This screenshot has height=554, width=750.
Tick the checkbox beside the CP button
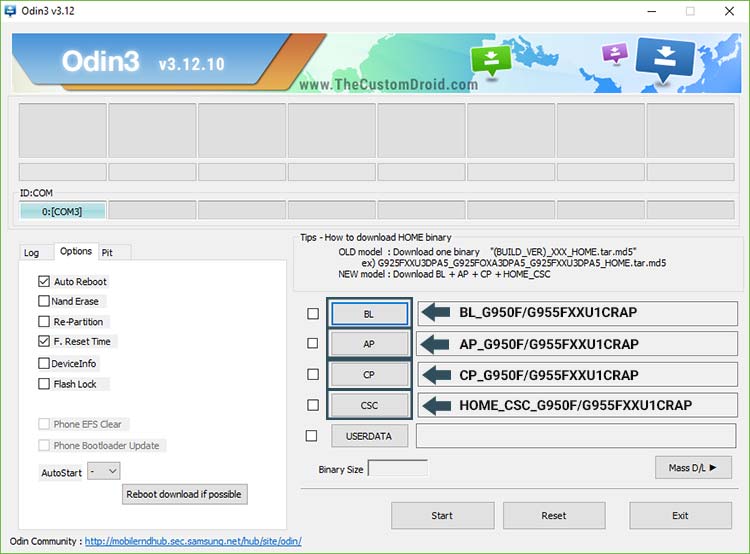click(313, 374)
